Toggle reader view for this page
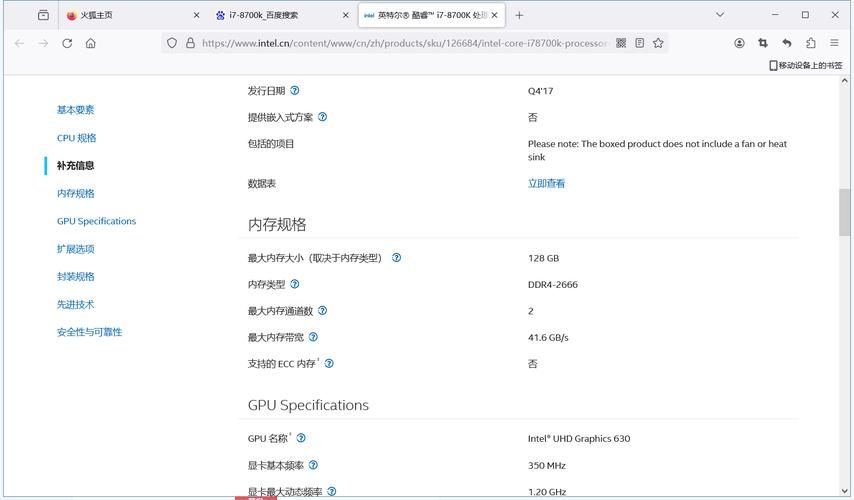Screen dimensions: 854x500 [639, 43]
